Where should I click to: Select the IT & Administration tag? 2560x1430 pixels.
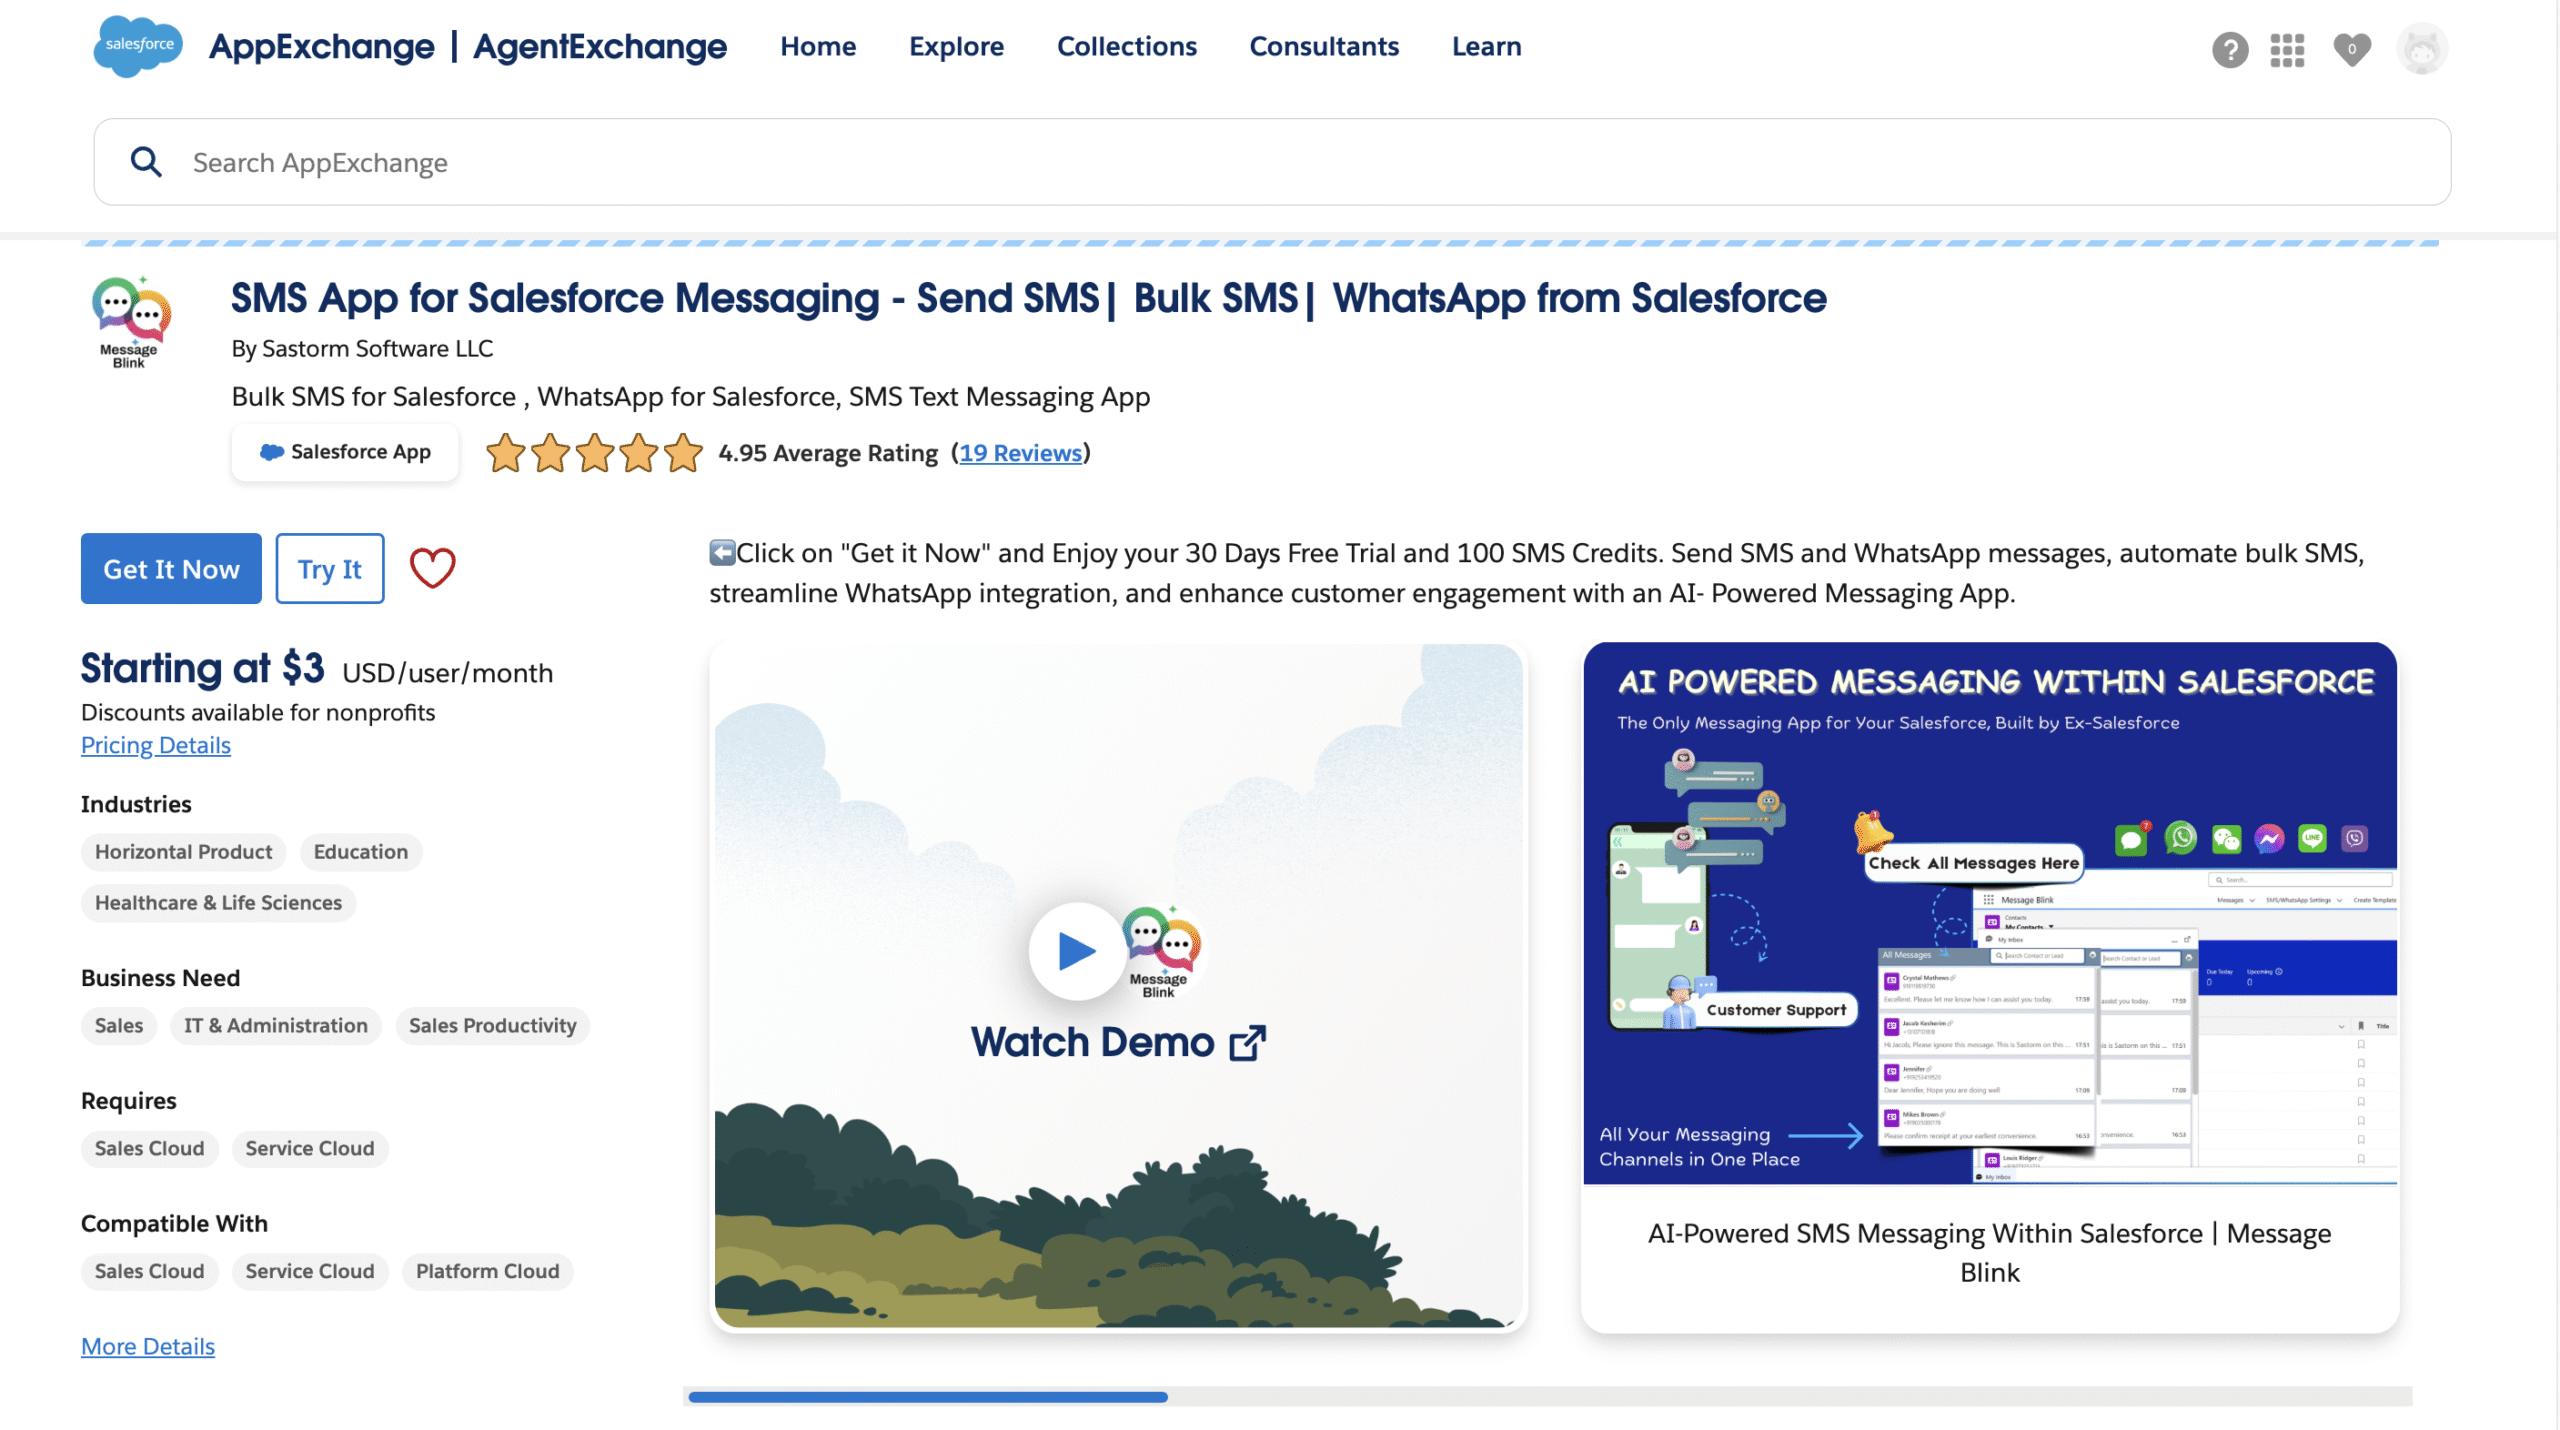click(275, 1026)
